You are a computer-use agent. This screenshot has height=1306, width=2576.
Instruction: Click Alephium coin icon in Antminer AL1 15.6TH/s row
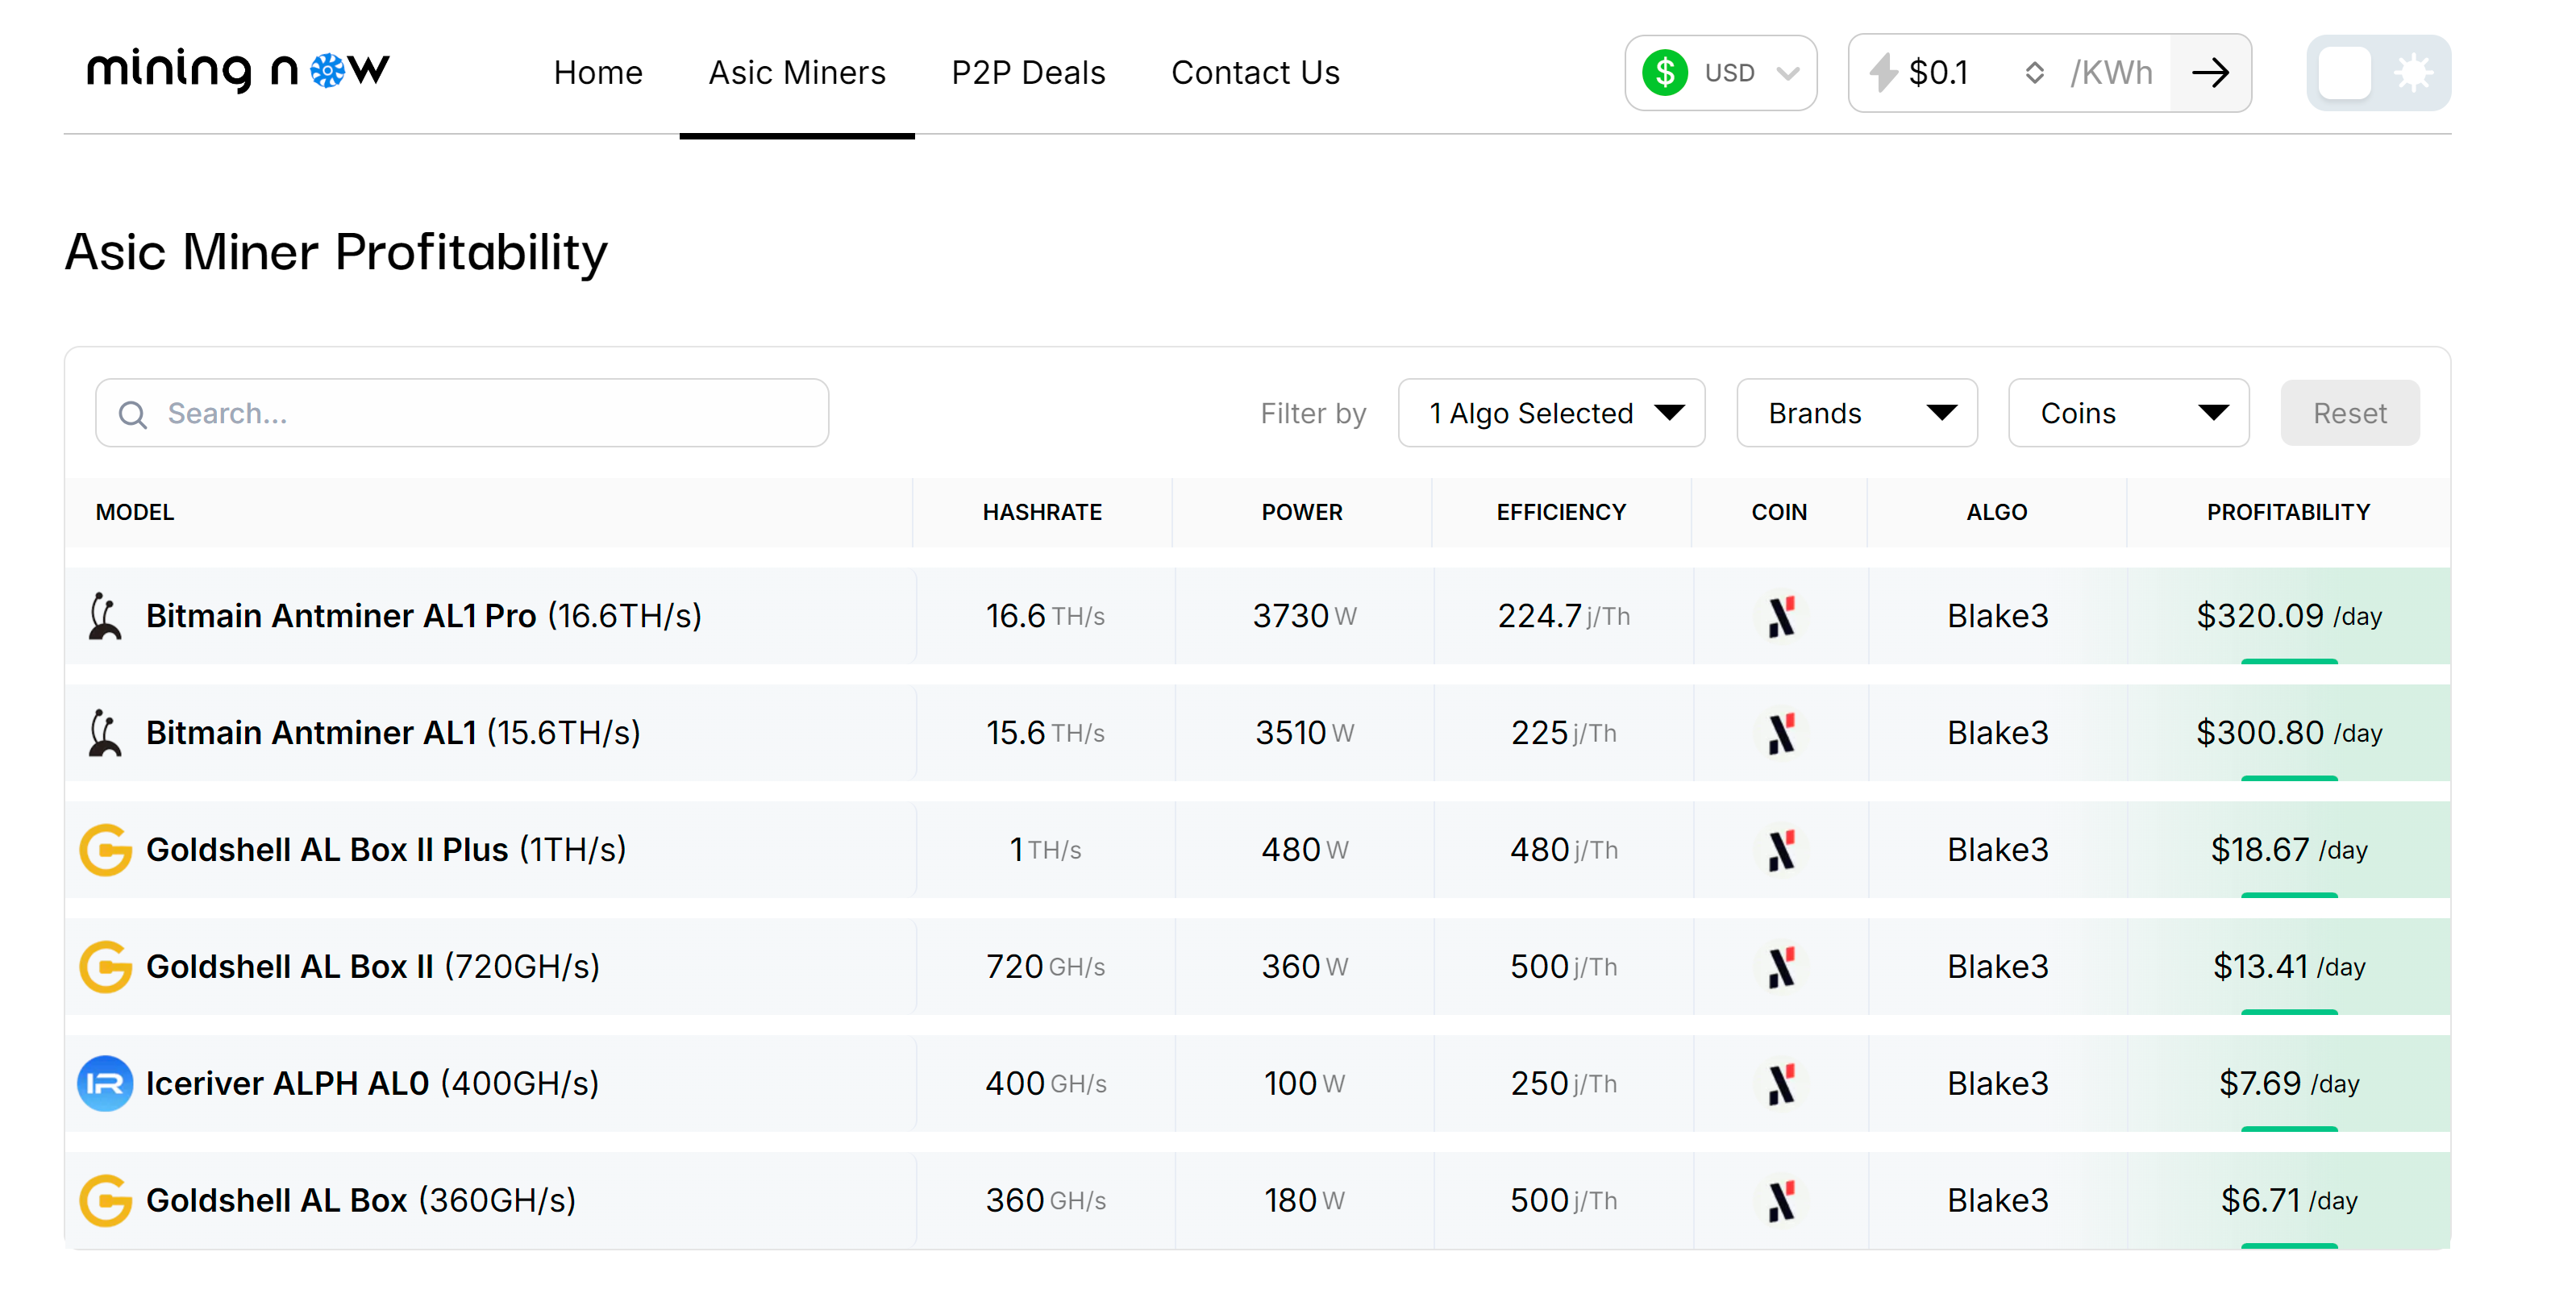click(1781, 733)
